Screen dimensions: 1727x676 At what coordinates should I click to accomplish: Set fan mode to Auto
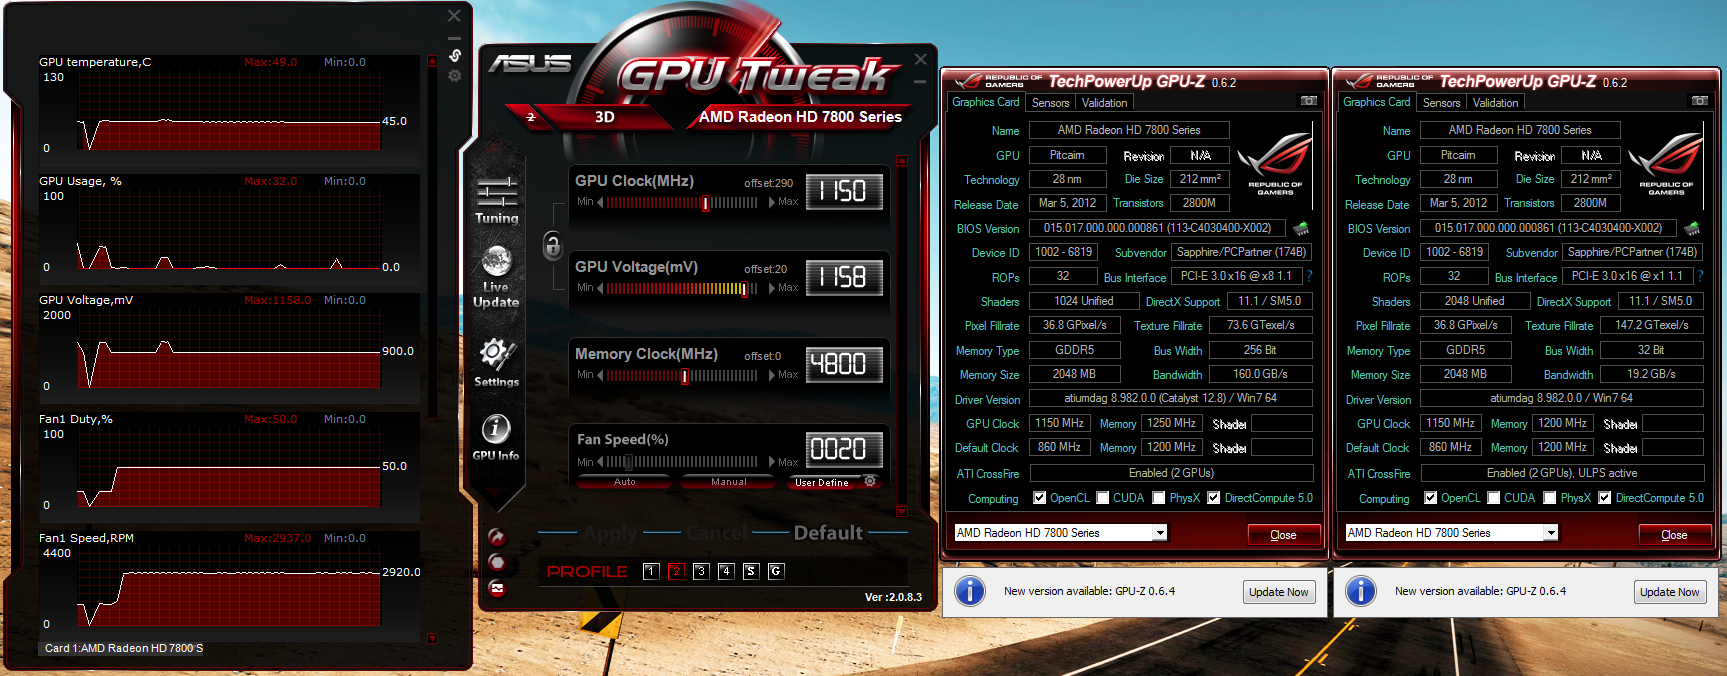pyautogui.click(x=625, y=482)
